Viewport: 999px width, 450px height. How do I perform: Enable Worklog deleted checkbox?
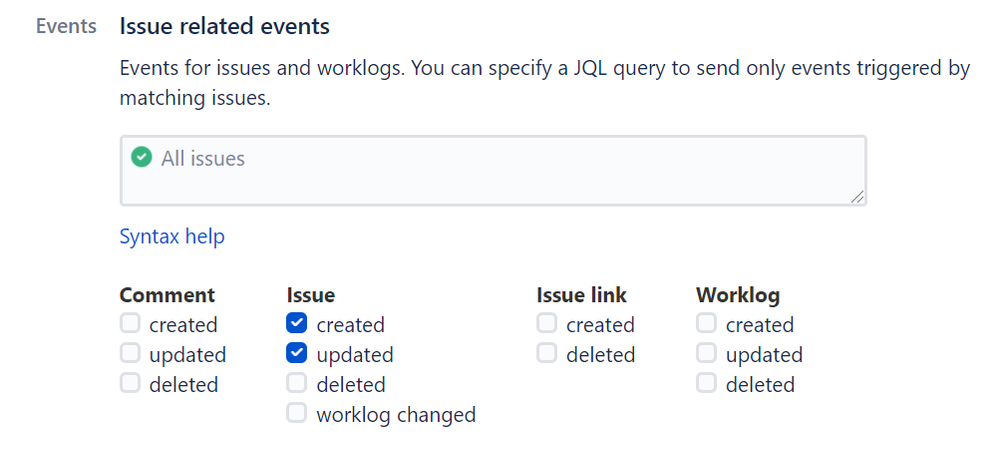(706, 383)
